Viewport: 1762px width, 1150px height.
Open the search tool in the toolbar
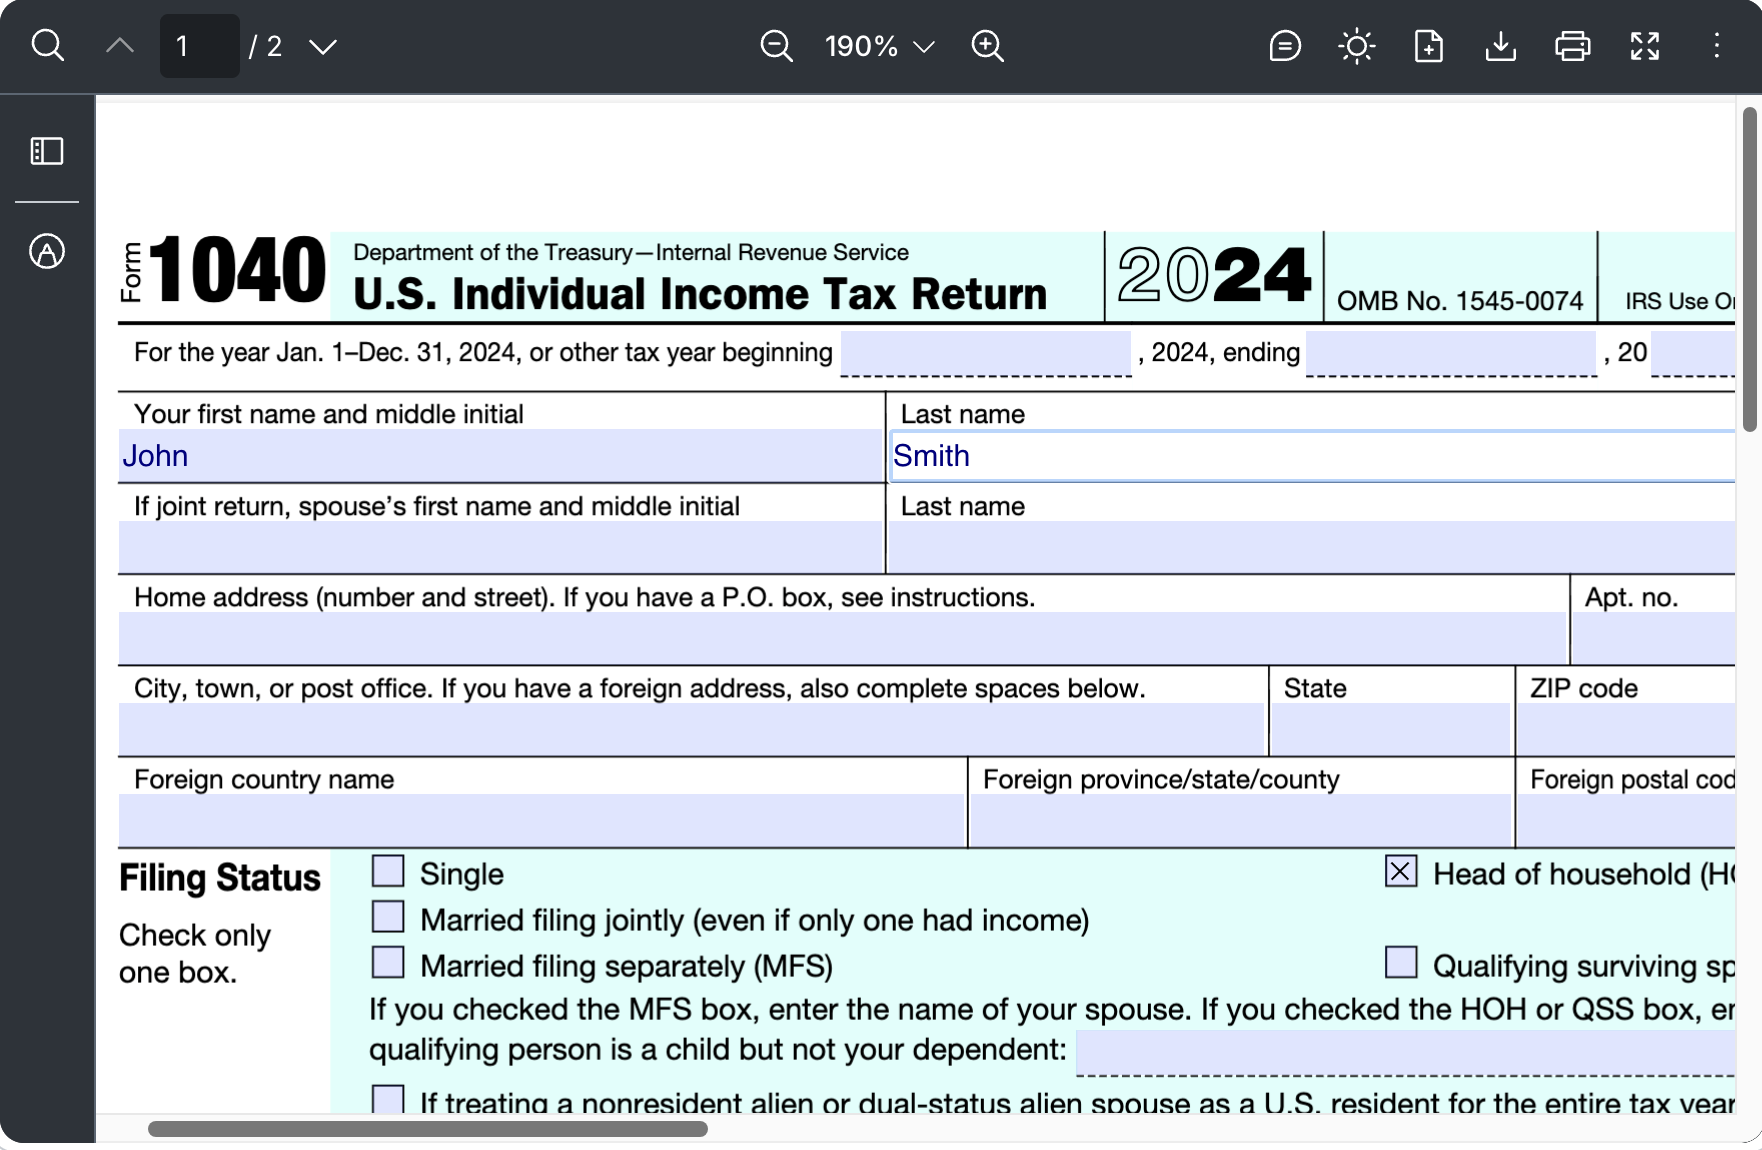pos(47,46)
